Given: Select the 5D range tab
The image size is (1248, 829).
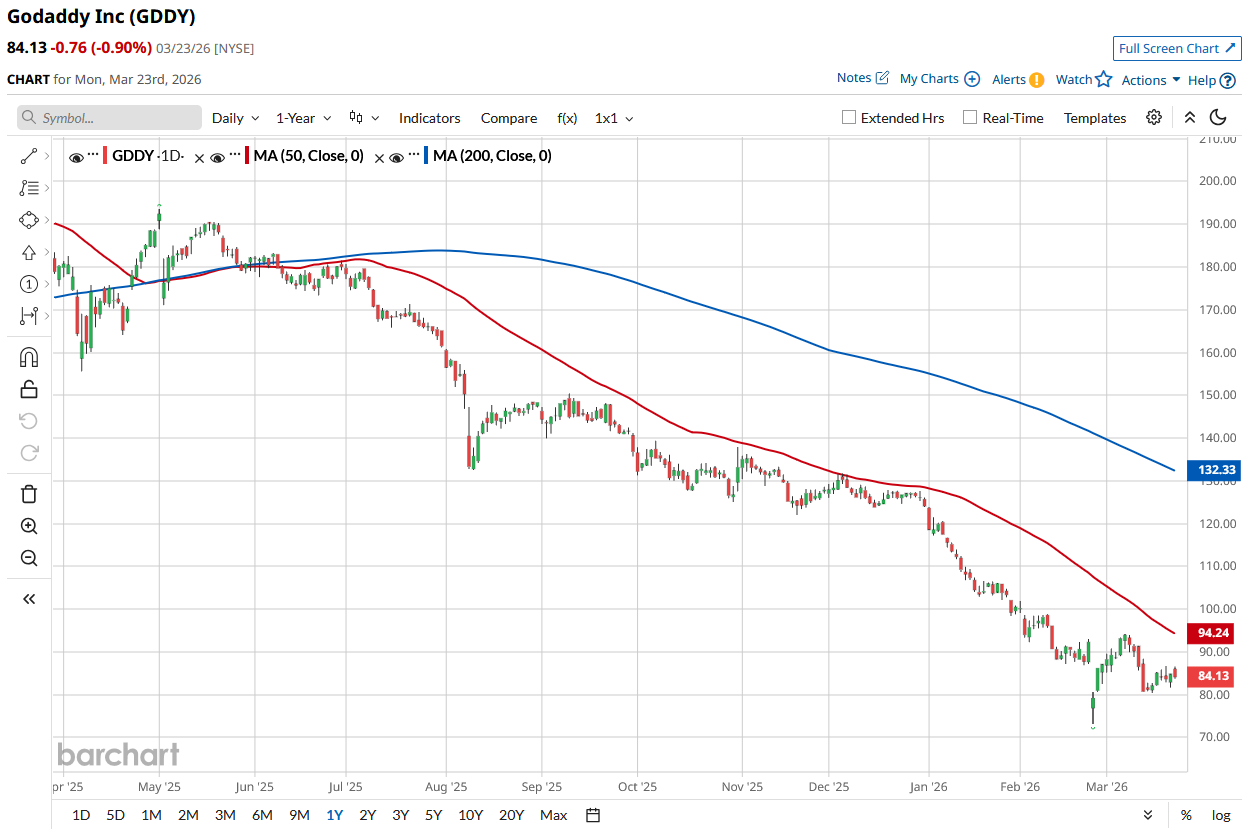Looking at the screenshot, I should [x=116, y=815].
